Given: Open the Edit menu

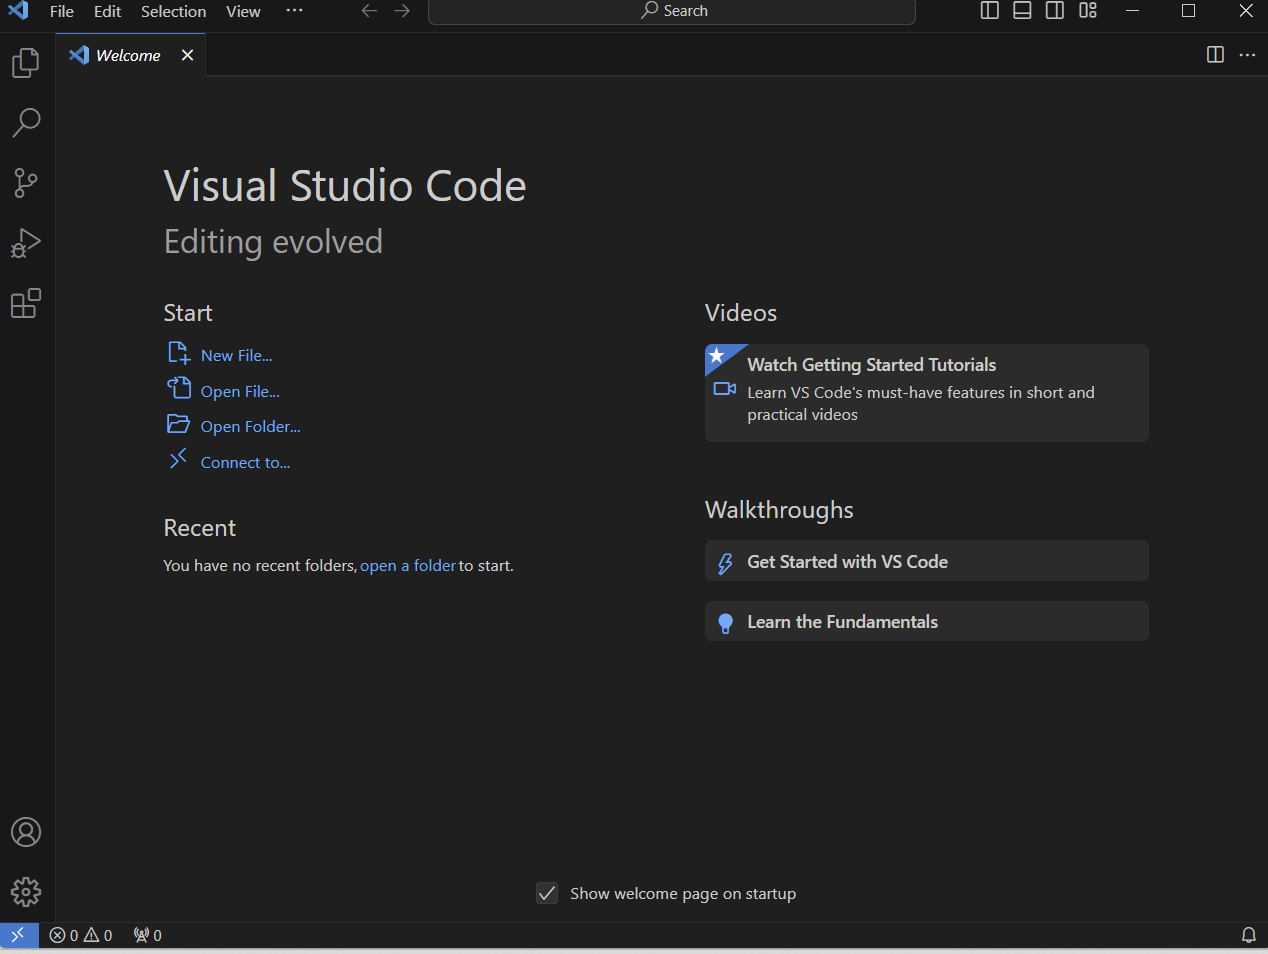Looking at the screenshot, I should [107, 11].
